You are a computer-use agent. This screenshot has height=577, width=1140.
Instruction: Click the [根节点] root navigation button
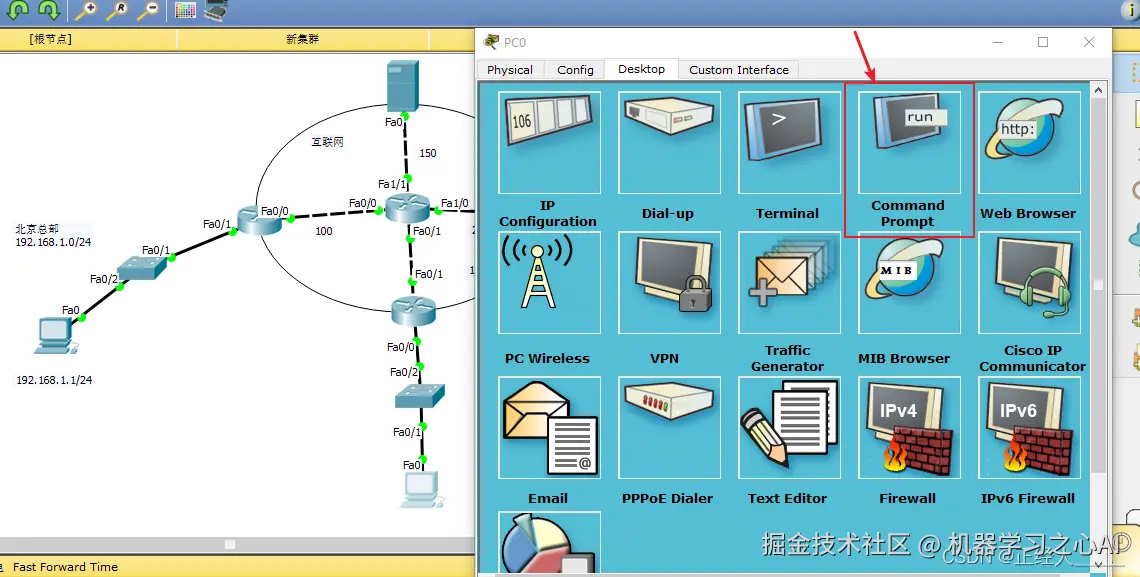(x=50, y=39)
